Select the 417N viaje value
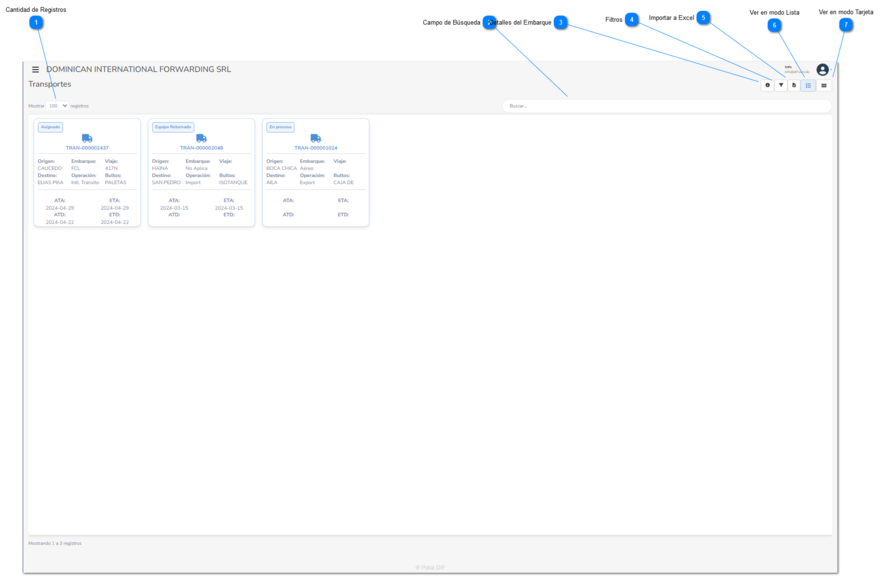The height and width of the screenshot is (577, 881). (111, 168)
